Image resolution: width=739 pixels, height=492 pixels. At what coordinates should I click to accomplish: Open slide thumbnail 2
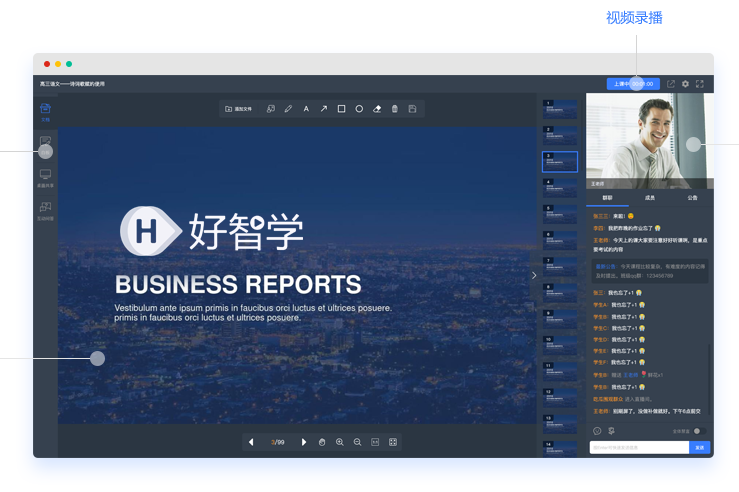click(560, 136)
